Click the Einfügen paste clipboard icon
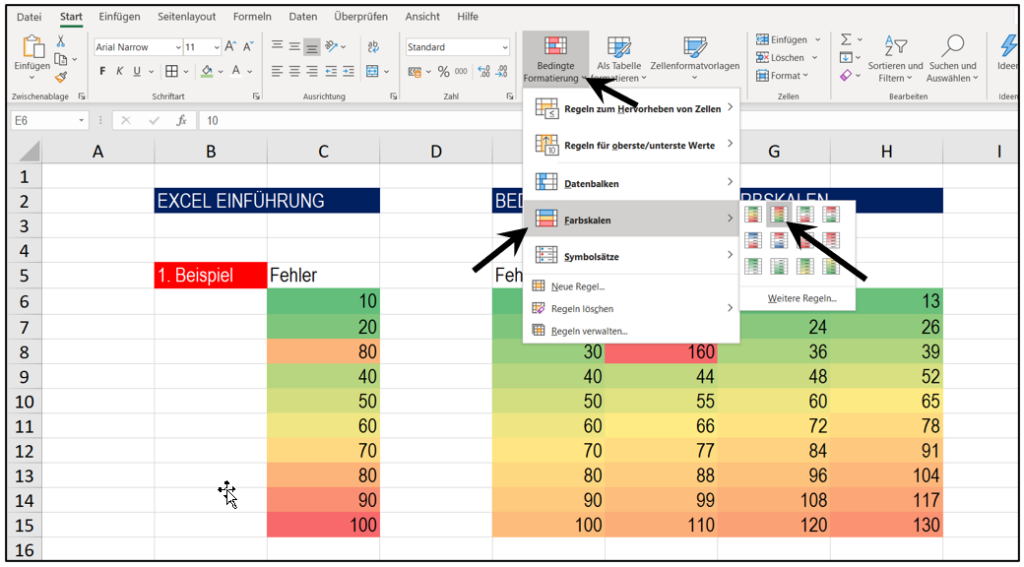 coord(32,48)
